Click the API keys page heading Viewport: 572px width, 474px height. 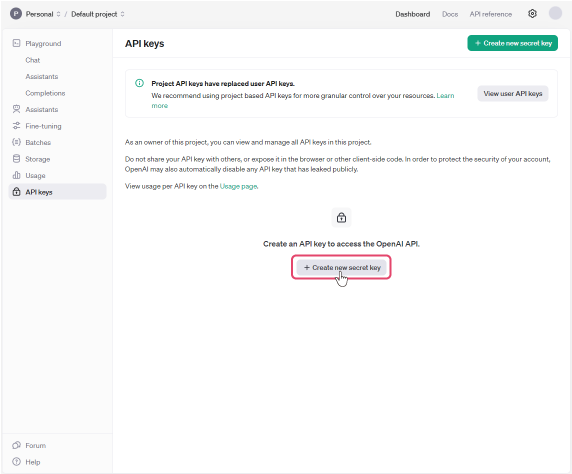tap(144, 43)
